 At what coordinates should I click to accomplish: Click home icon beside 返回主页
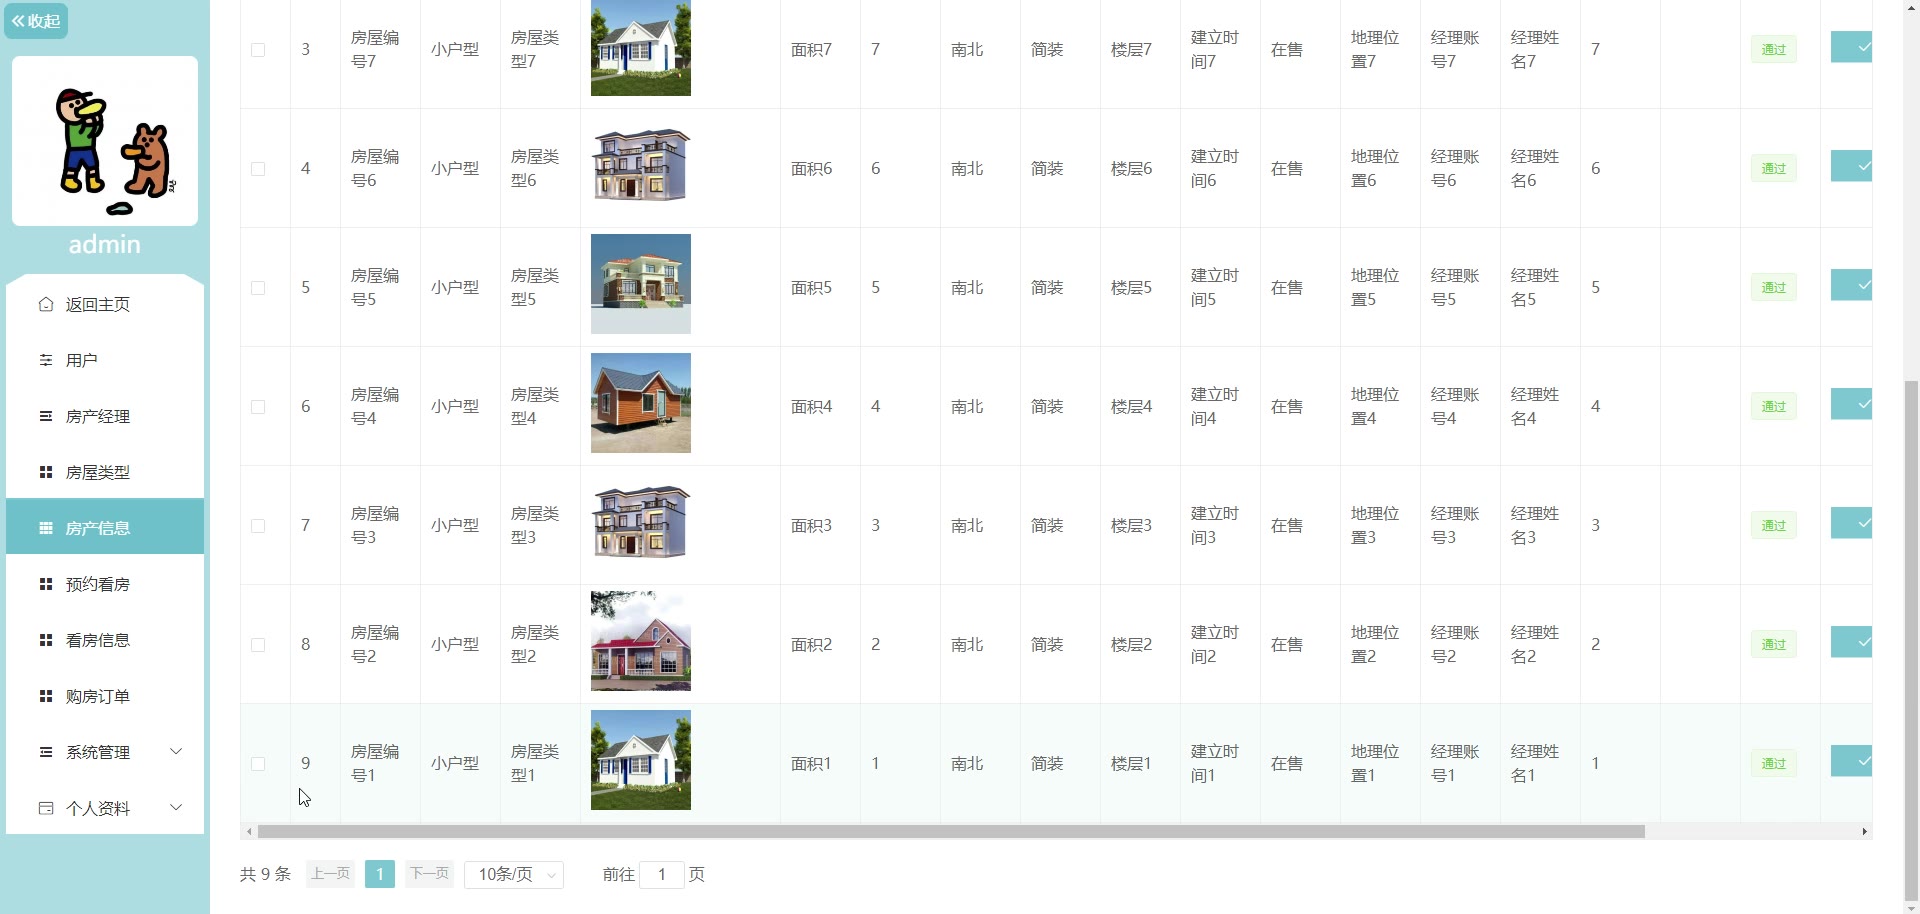[x=46, y=304]
